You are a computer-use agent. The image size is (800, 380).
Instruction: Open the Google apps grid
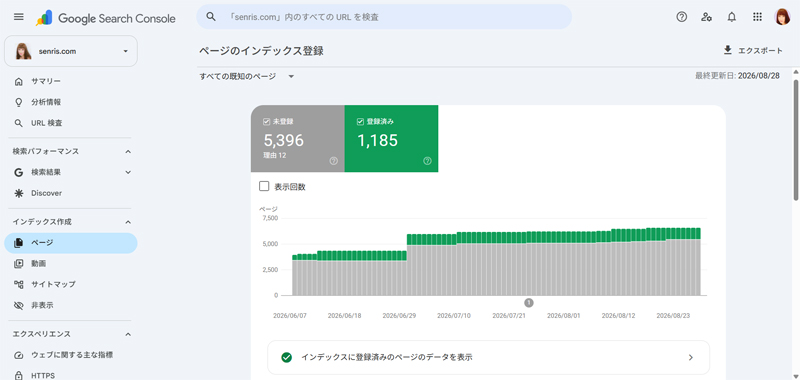coord(757,17)
